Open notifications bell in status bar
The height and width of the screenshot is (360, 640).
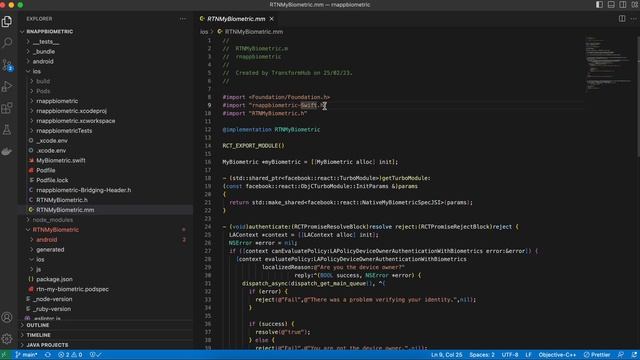pos(634,355)
